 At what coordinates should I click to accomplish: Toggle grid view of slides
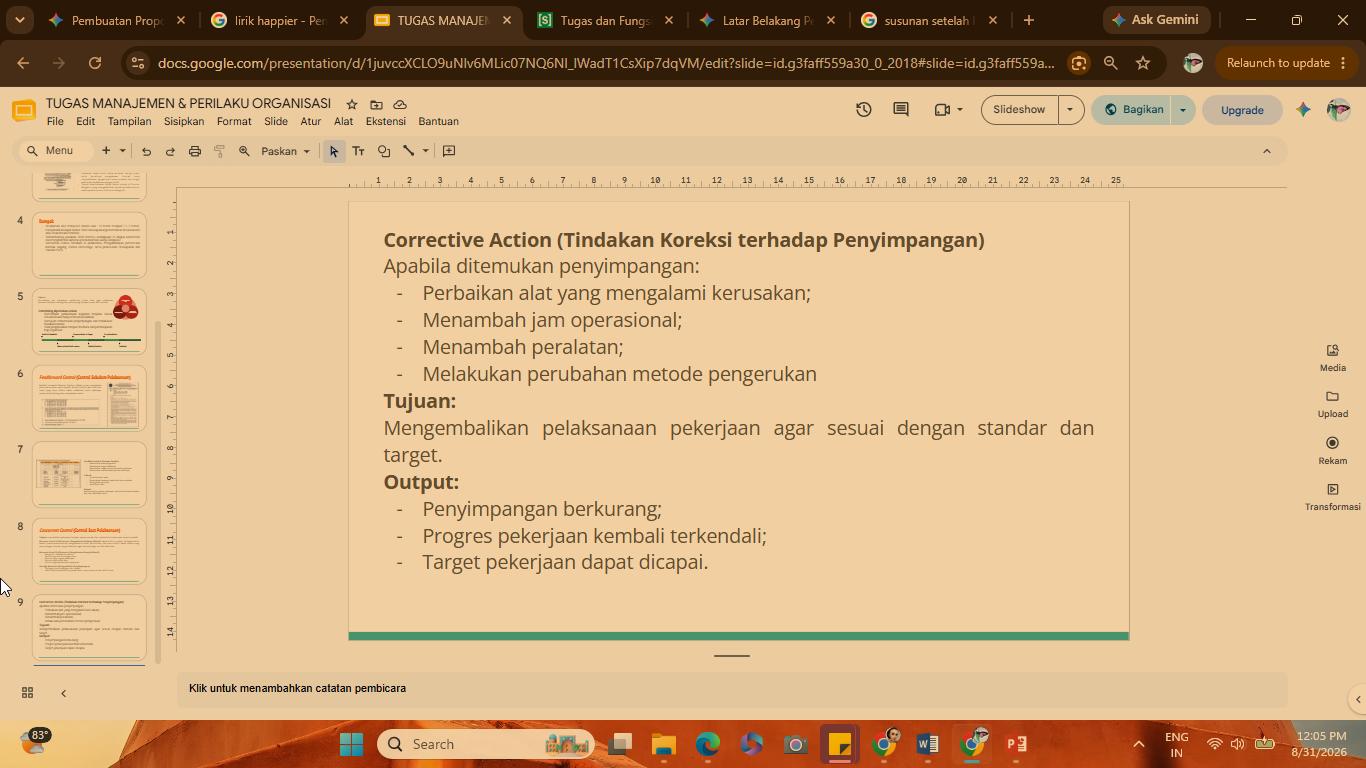27,692
